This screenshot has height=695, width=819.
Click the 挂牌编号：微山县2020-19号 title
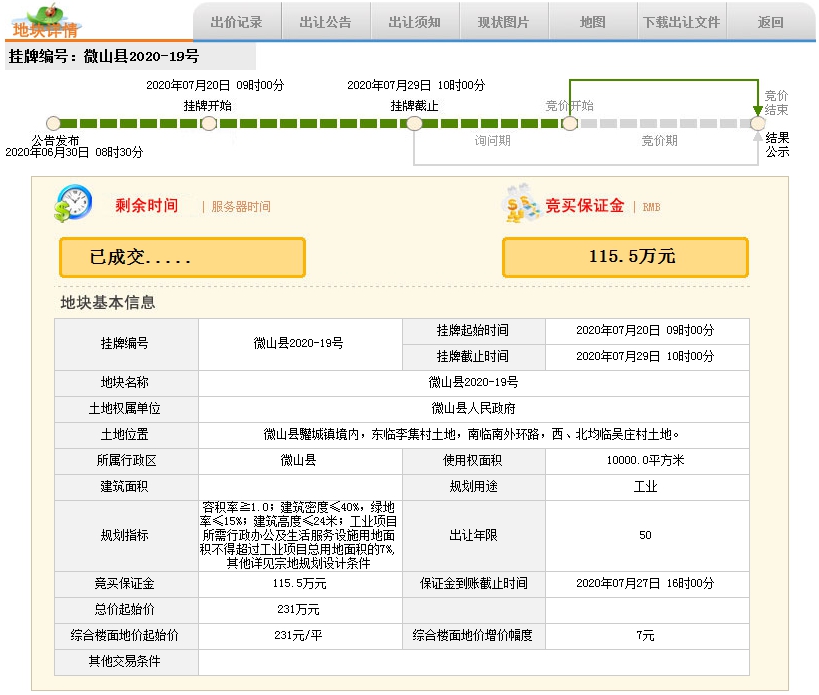pyautogui.click(x=104, y=56)
